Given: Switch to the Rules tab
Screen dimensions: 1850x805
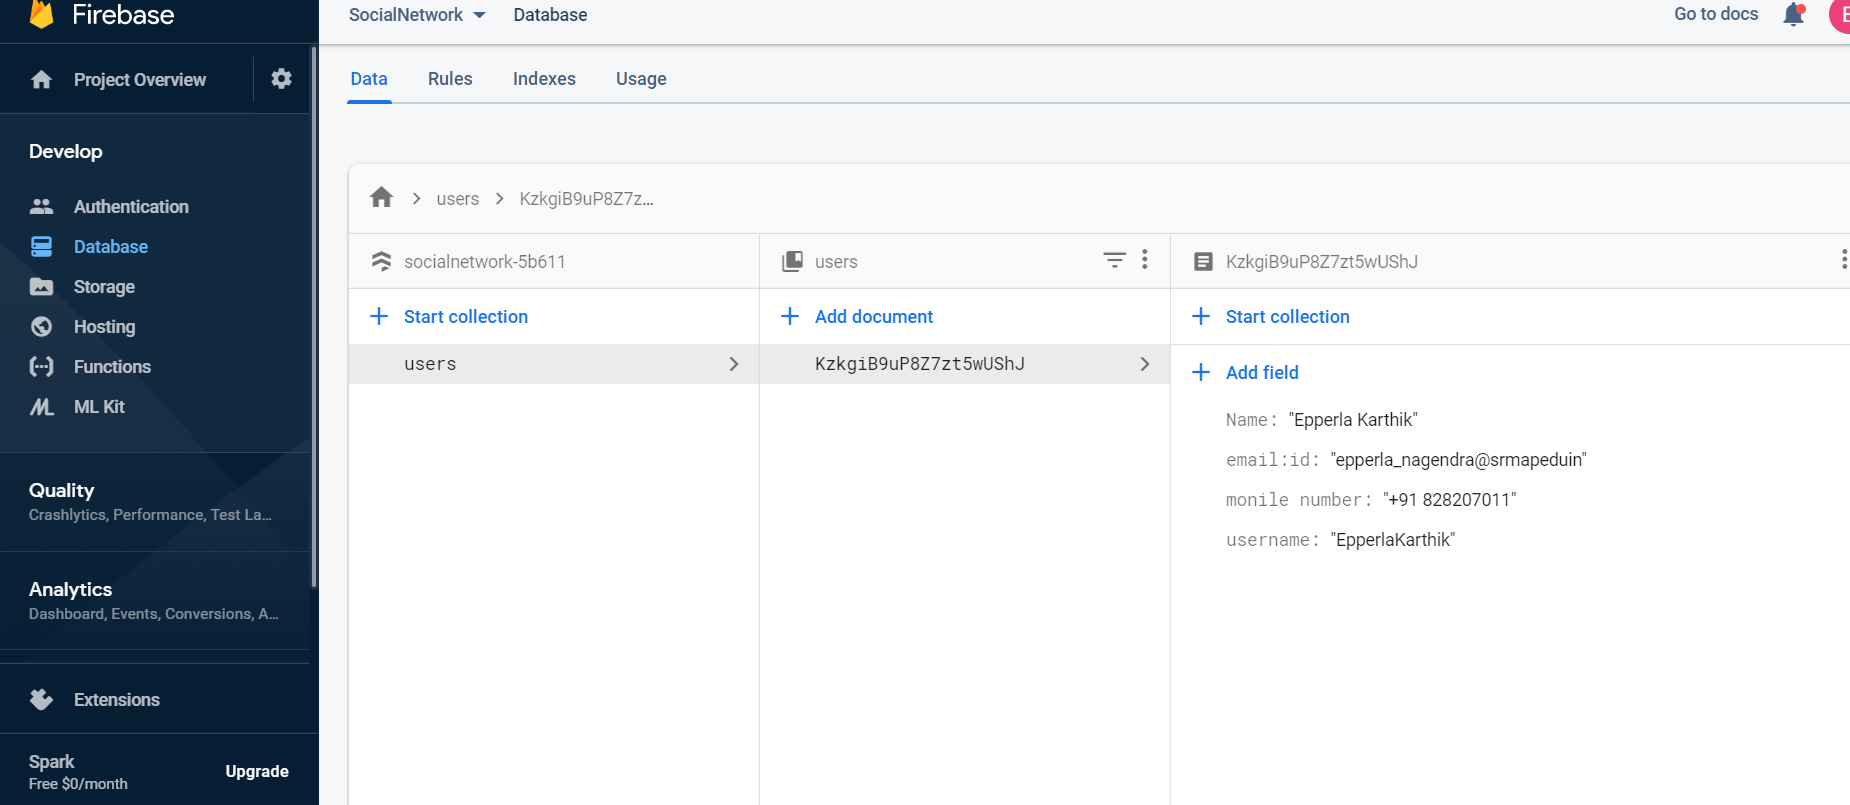Looking at the screenshot, I should (x=450, y=79).
